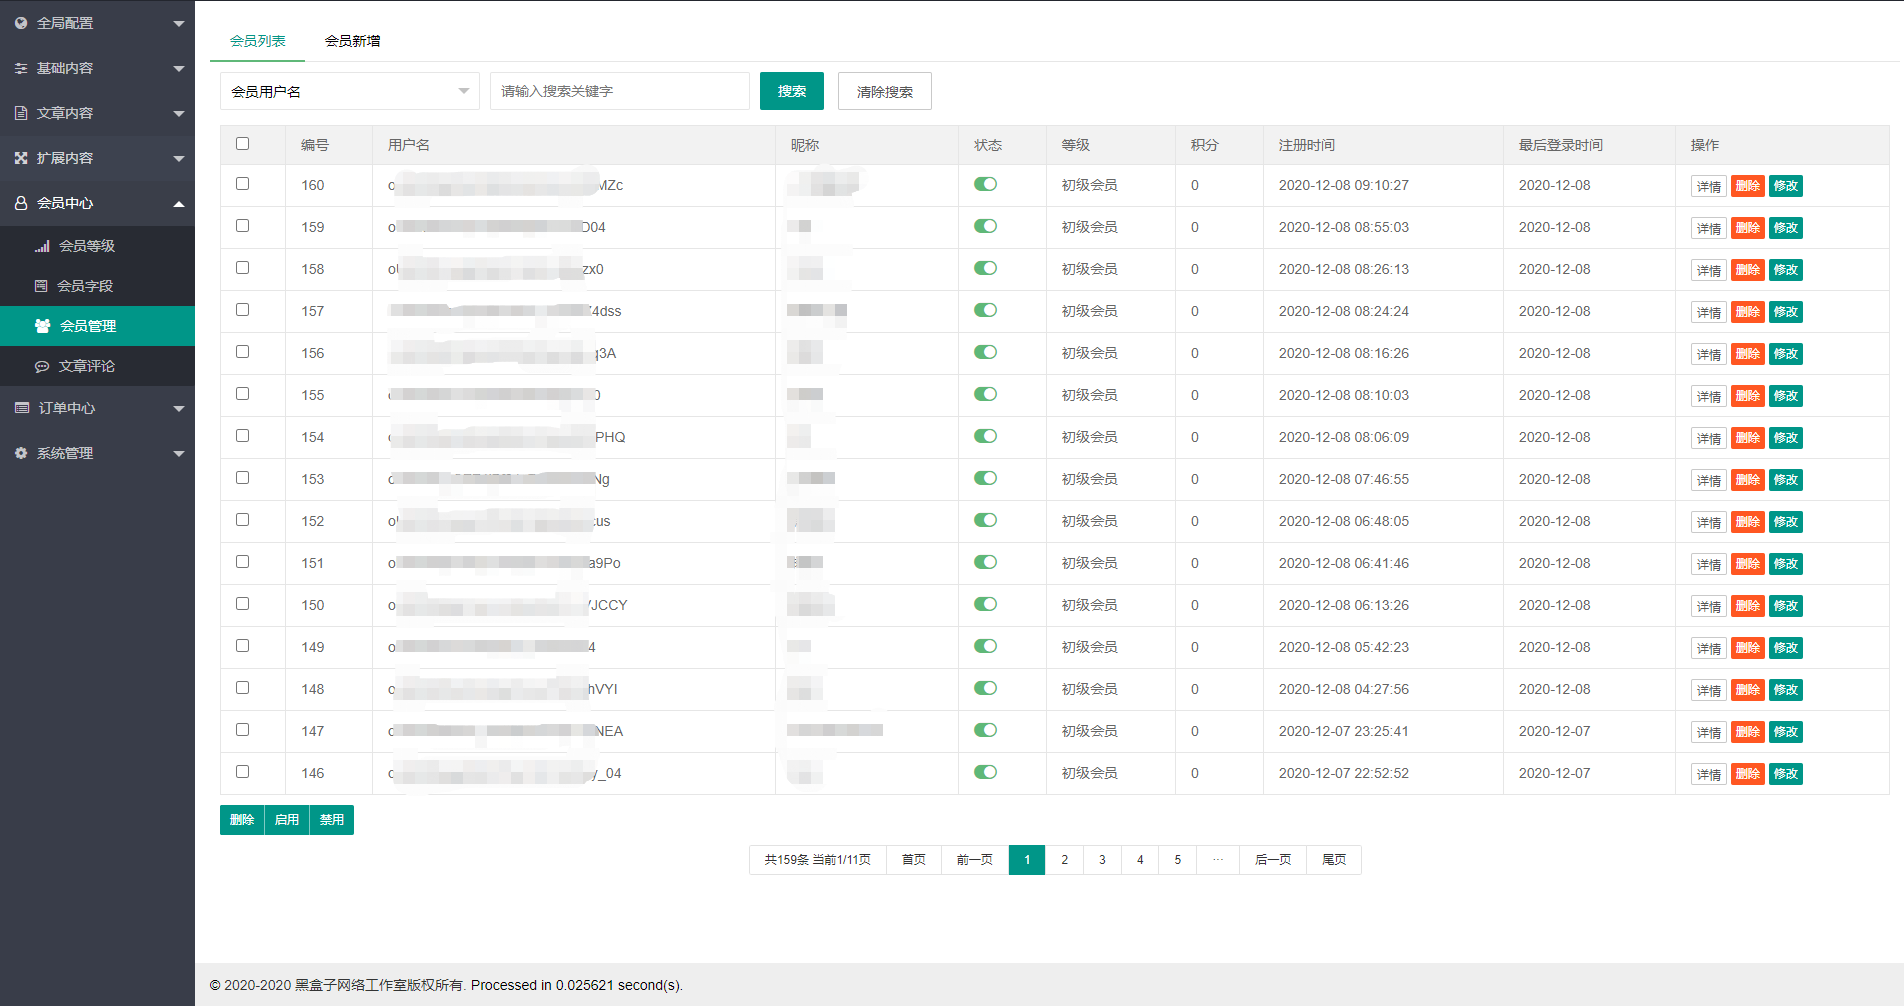Click the 系统管理 gear icon
The image size is (1904, 1006).
[x=21, y=453]
